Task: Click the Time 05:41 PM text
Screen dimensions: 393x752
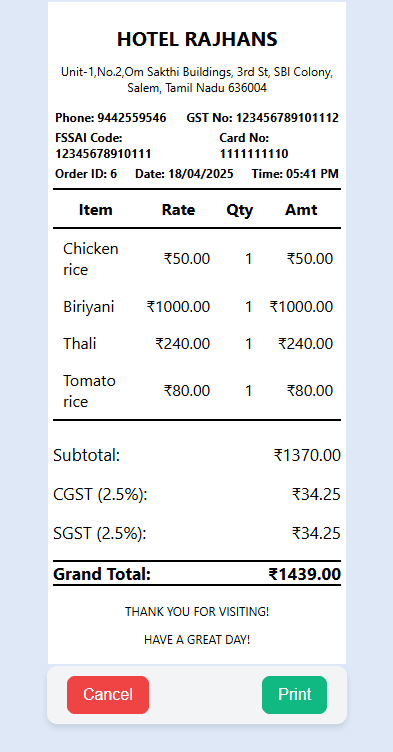Action: (x=295, y=174)
